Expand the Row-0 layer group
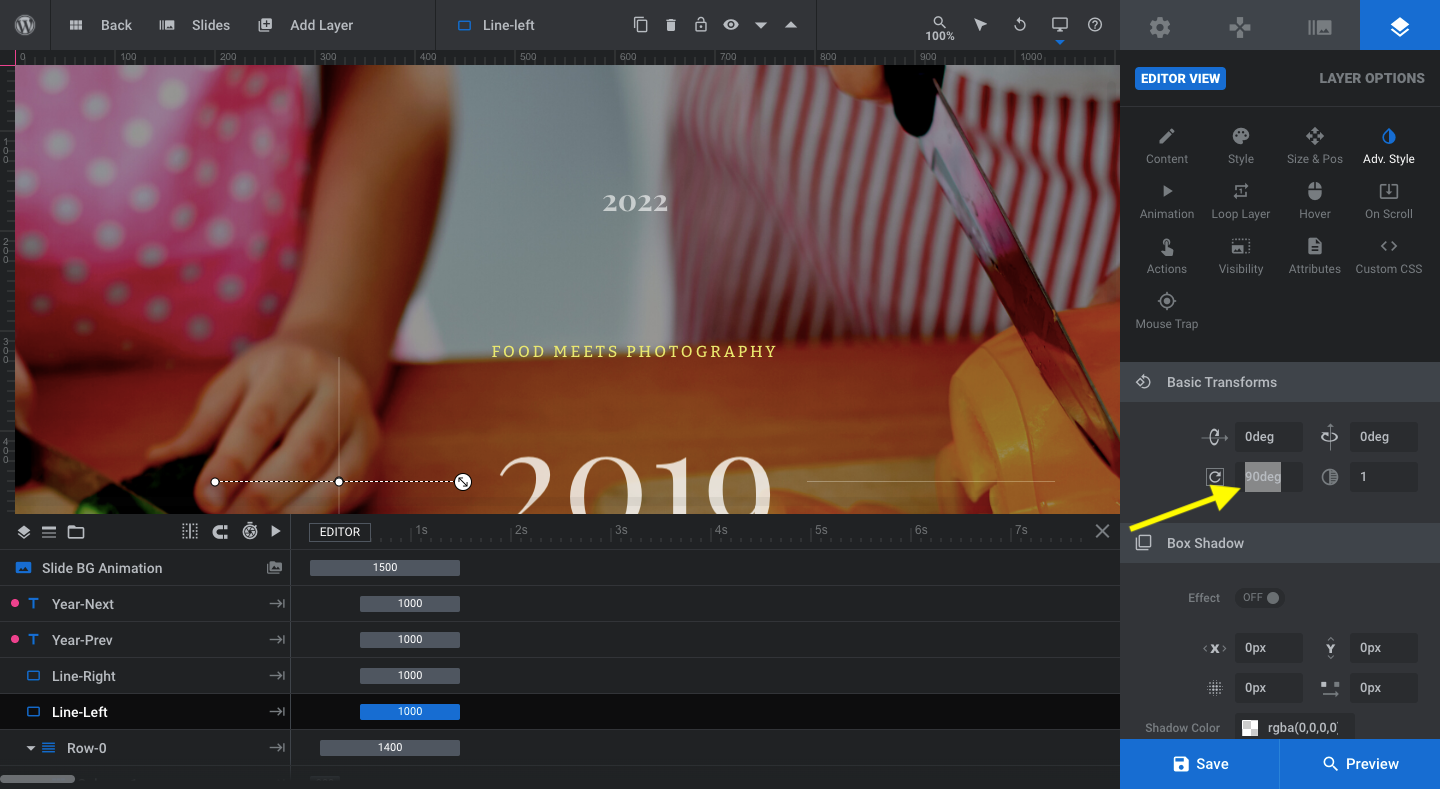The image size is (1440, 789). (x=31, y=748)
